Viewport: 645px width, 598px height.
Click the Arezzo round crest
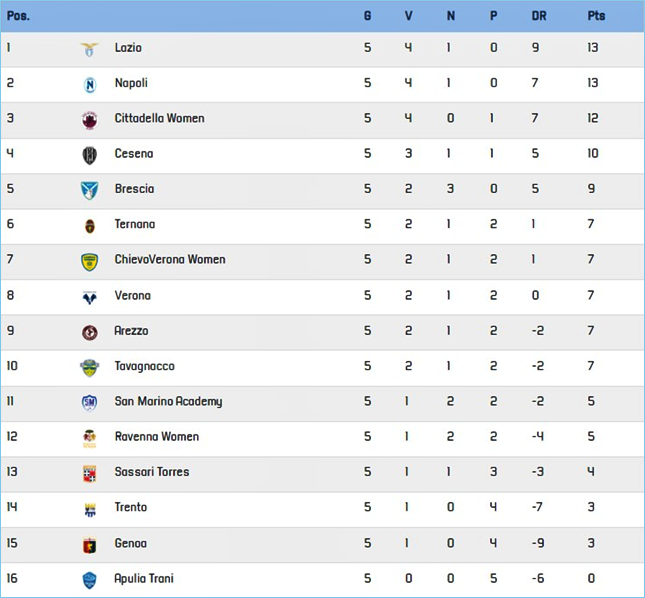(90, 333)
